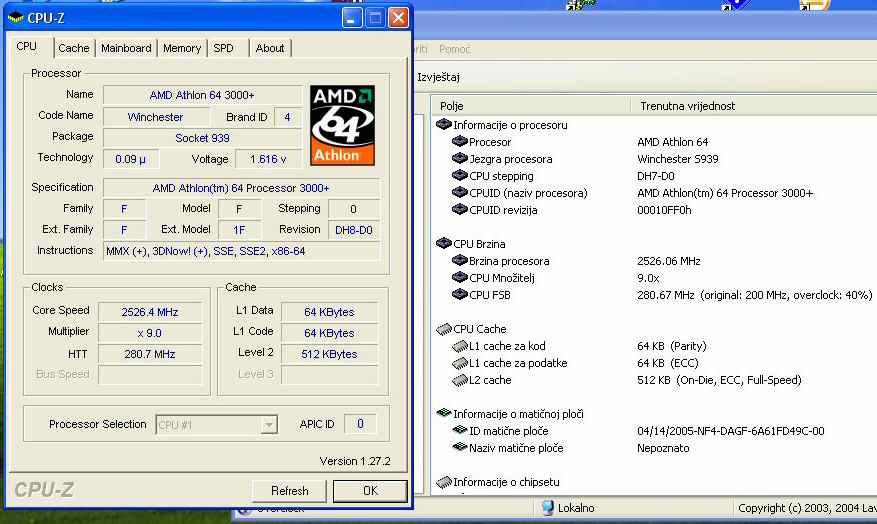The width and height of the screenshot is (877, 524).
Task: Click the CPU Cache section icon
Action: (444, 329)
